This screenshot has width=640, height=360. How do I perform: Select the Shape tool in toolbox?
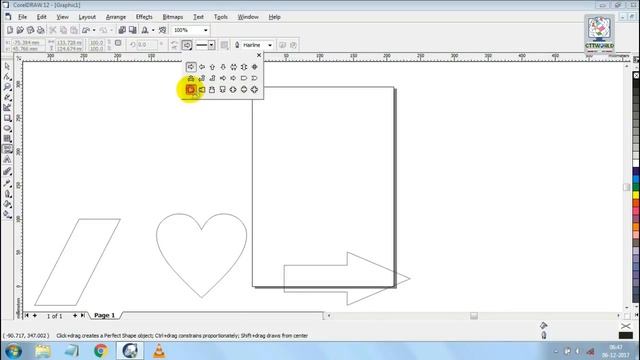(x=7, y=76)
